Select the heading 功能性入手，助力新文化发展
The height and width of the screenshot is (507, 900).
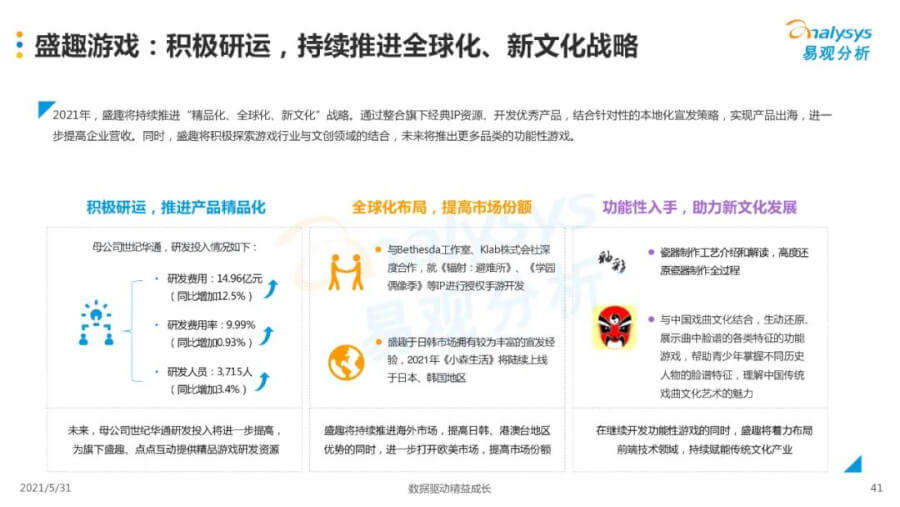coord(699,207)
